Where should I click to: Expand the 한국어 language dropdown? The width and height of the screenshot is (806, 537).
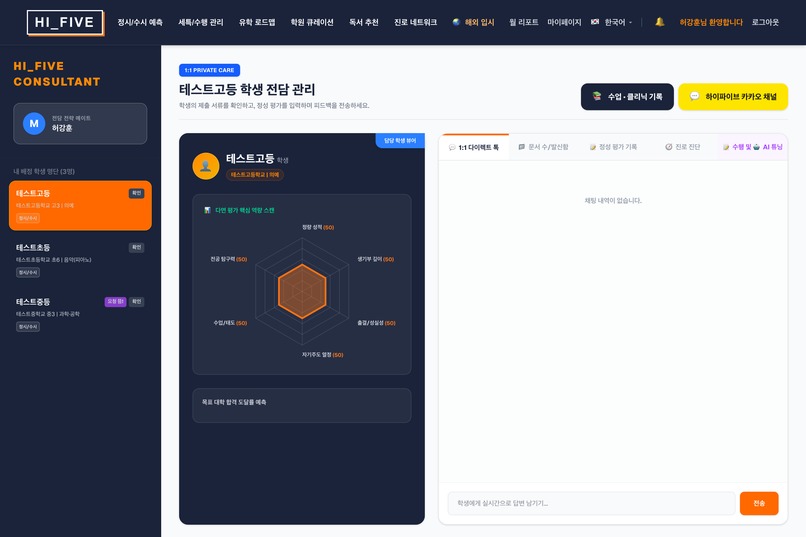(612, 22)
